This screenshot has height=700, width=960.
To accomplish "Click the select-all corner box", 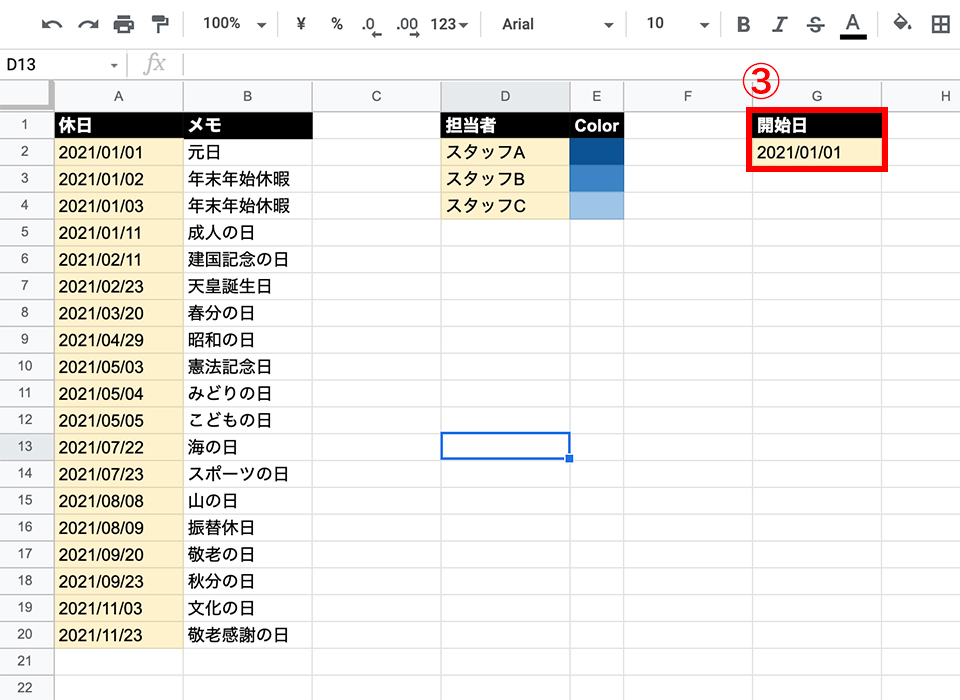I will [x=25, y=95].
